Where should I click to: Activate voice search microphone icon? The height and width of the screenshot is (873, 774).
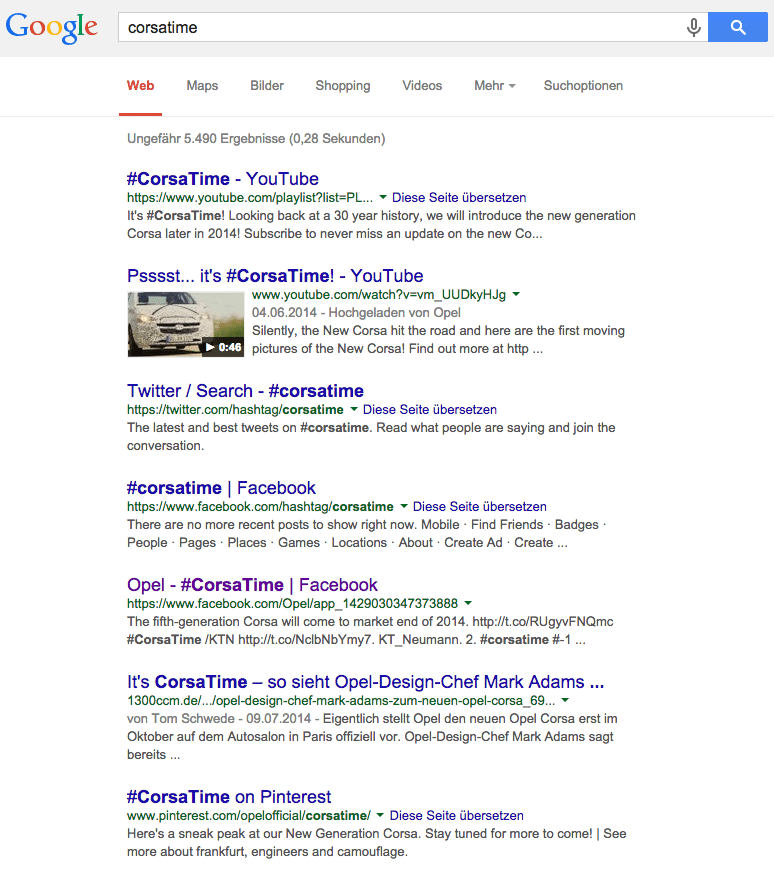coord(693,27)
